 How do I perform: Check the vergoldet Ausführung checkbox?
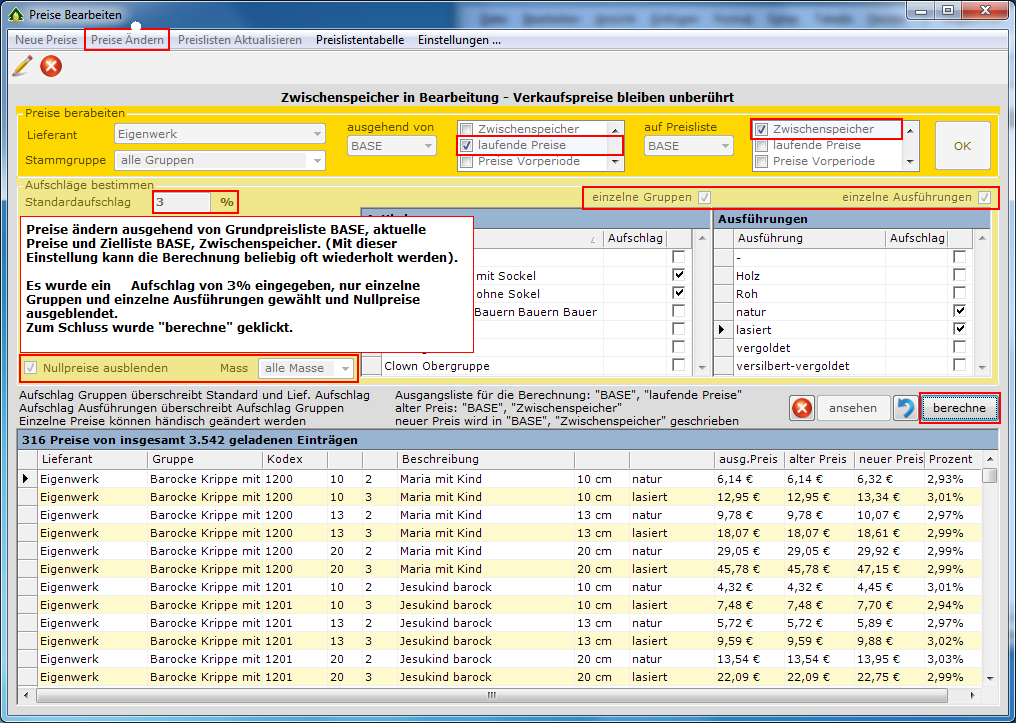tap(959, 348)
